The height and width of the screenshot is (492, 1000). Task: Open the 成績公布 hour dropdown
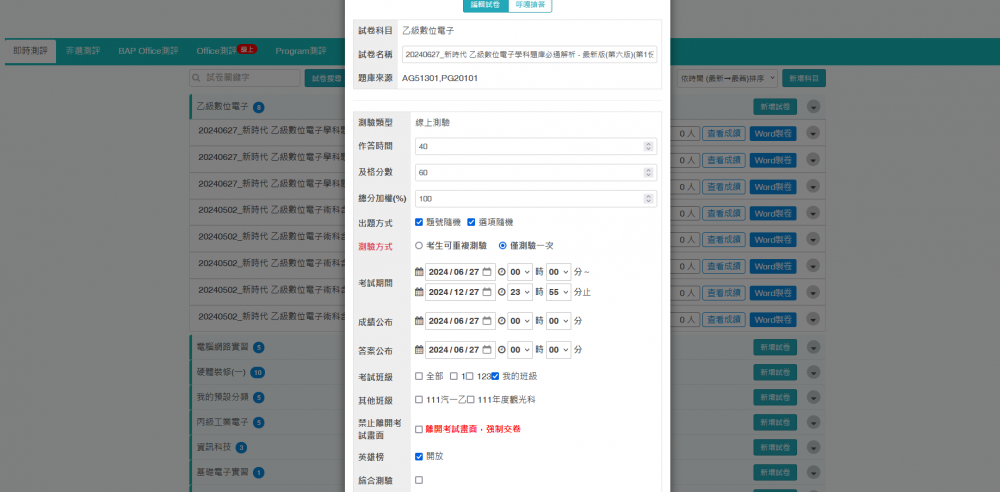[x=519, y=321]
